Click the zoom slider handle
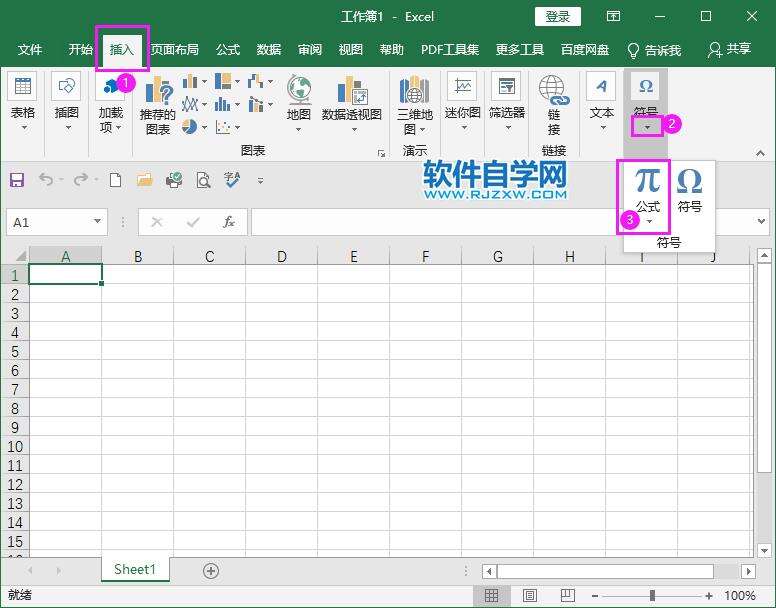This screenshot has width=776, height=608. click(652, 596)
